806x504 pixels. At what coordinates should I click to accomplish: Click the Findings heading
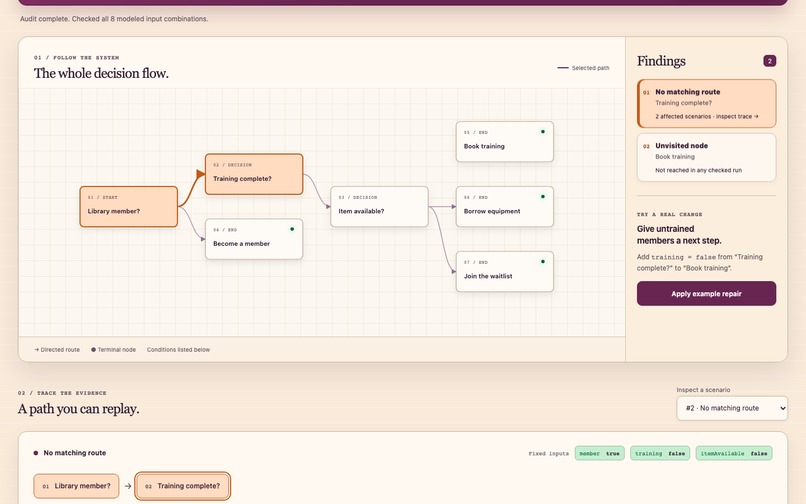coord(661,61)
